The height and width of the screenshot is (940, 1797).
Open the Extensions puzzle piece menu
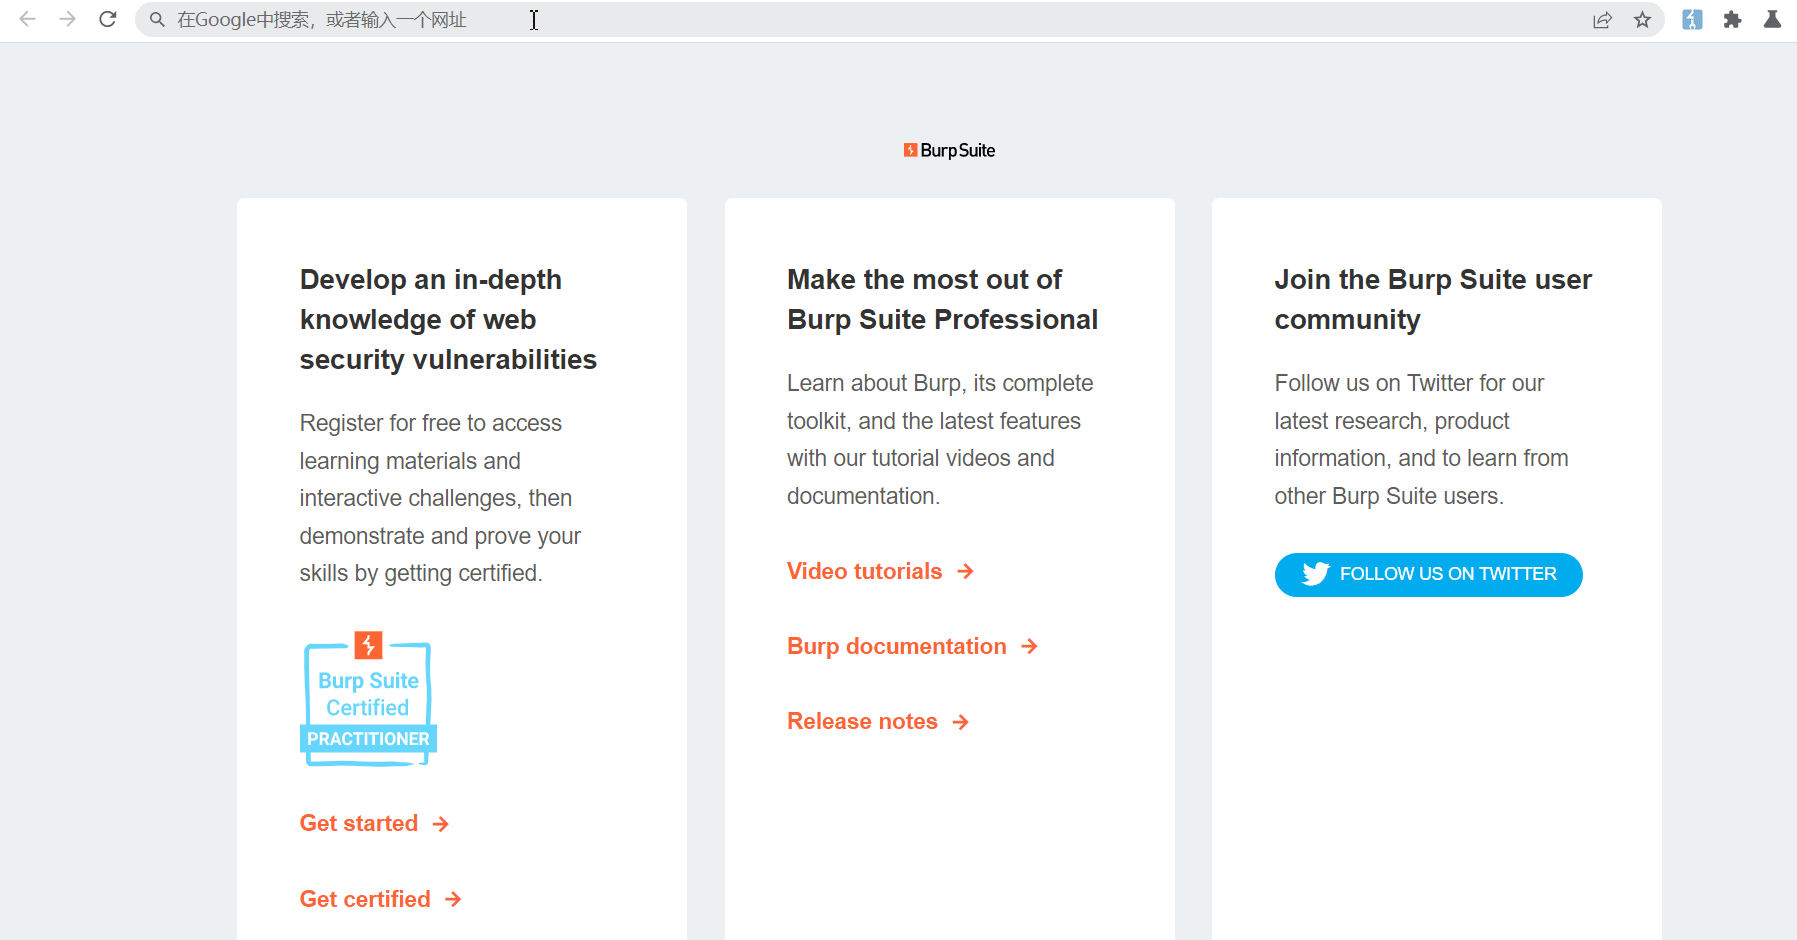1732,20
